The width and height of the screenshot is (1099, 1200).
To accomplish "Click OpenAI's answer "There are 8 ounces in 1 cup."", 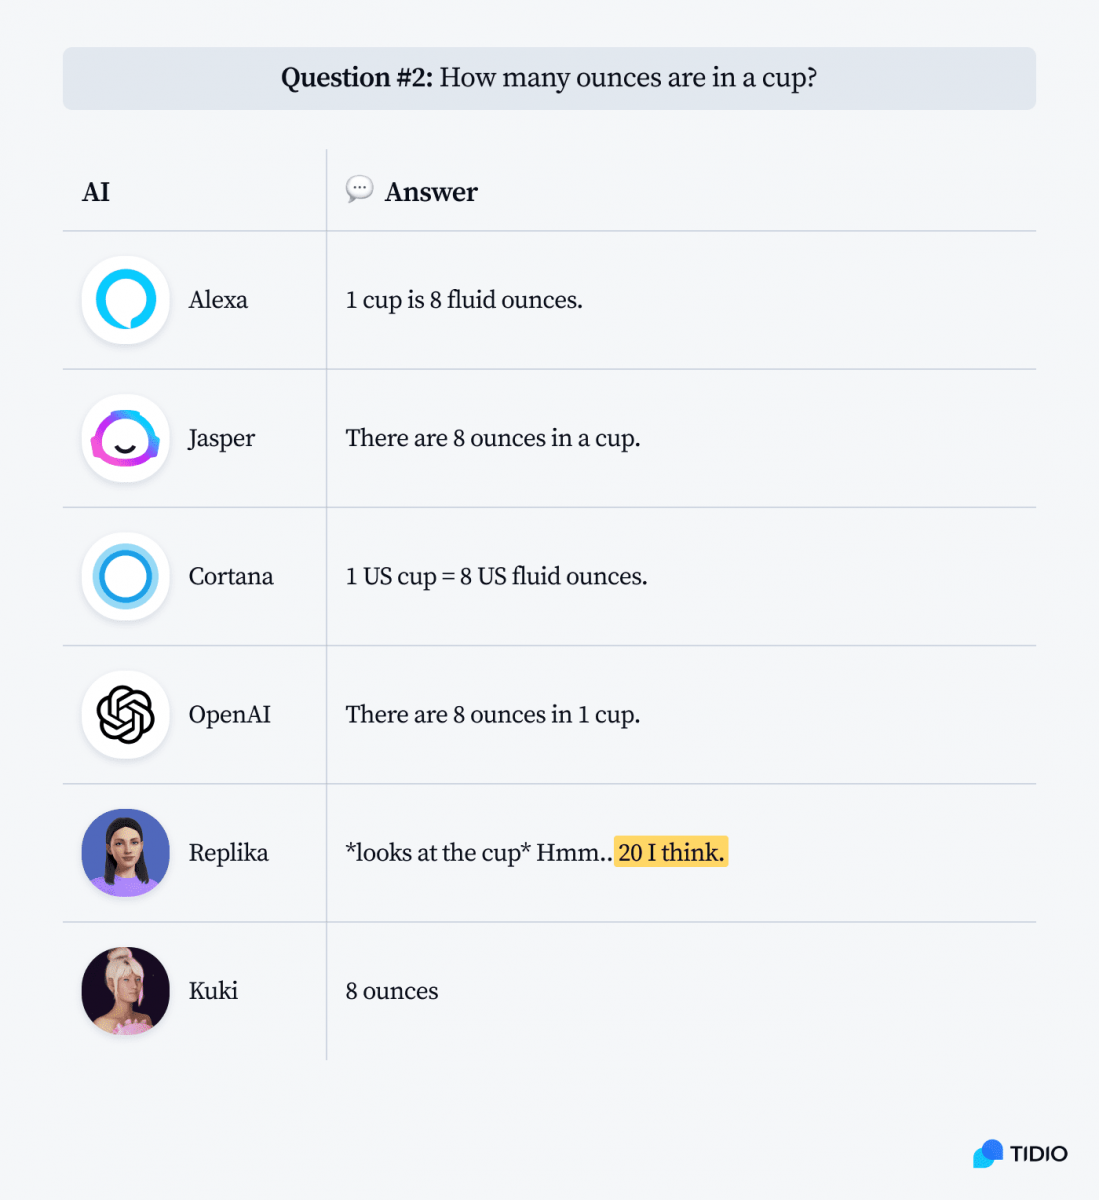I will [493, 715].
